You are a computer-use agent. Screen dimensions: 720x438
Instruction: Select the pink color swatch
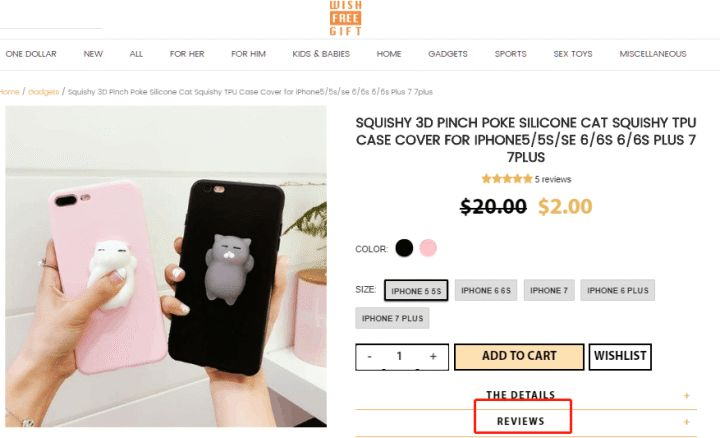point(428,248)
